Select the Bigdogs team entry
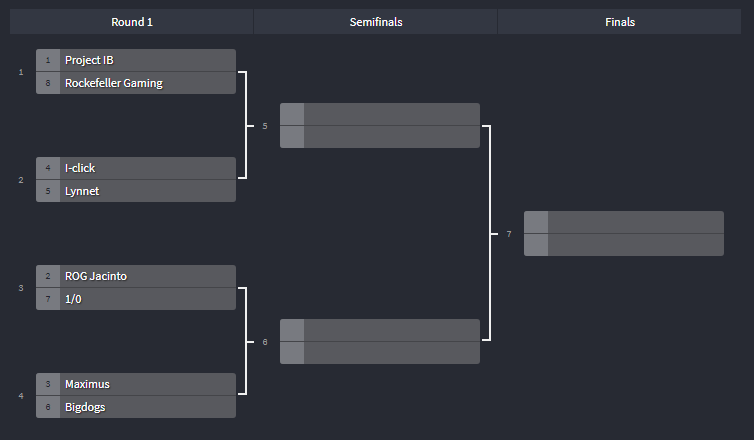The height and width of the screenshot is (440, 754). pyautogui.click(x=147, y=407)
